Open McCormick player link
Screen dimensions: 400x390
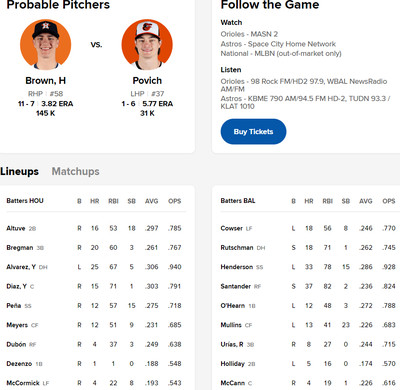tap(23, 383)
